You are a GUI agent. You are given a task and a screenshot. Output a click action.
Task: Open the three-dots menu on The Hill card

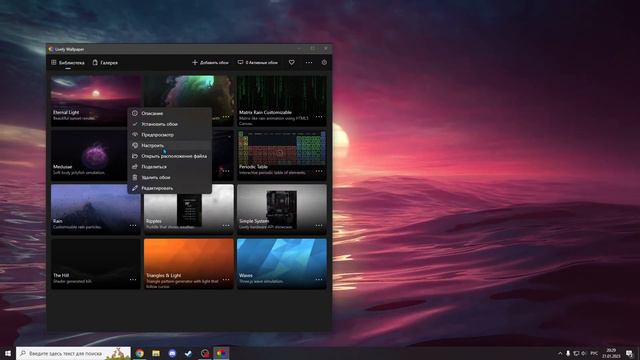[133, 280]
